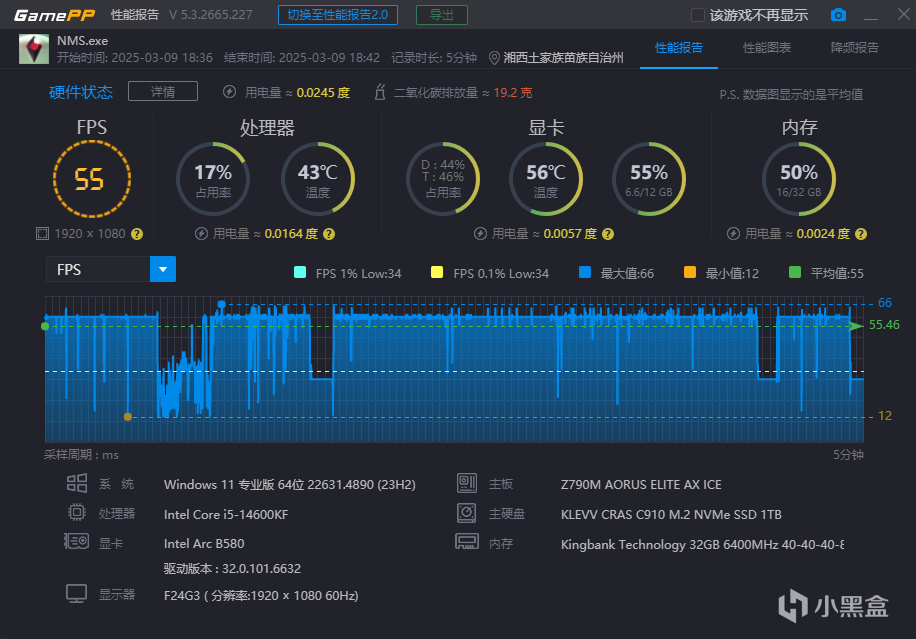
Task: Click the 19.2 克 emission value
Action: pos(513,93)
